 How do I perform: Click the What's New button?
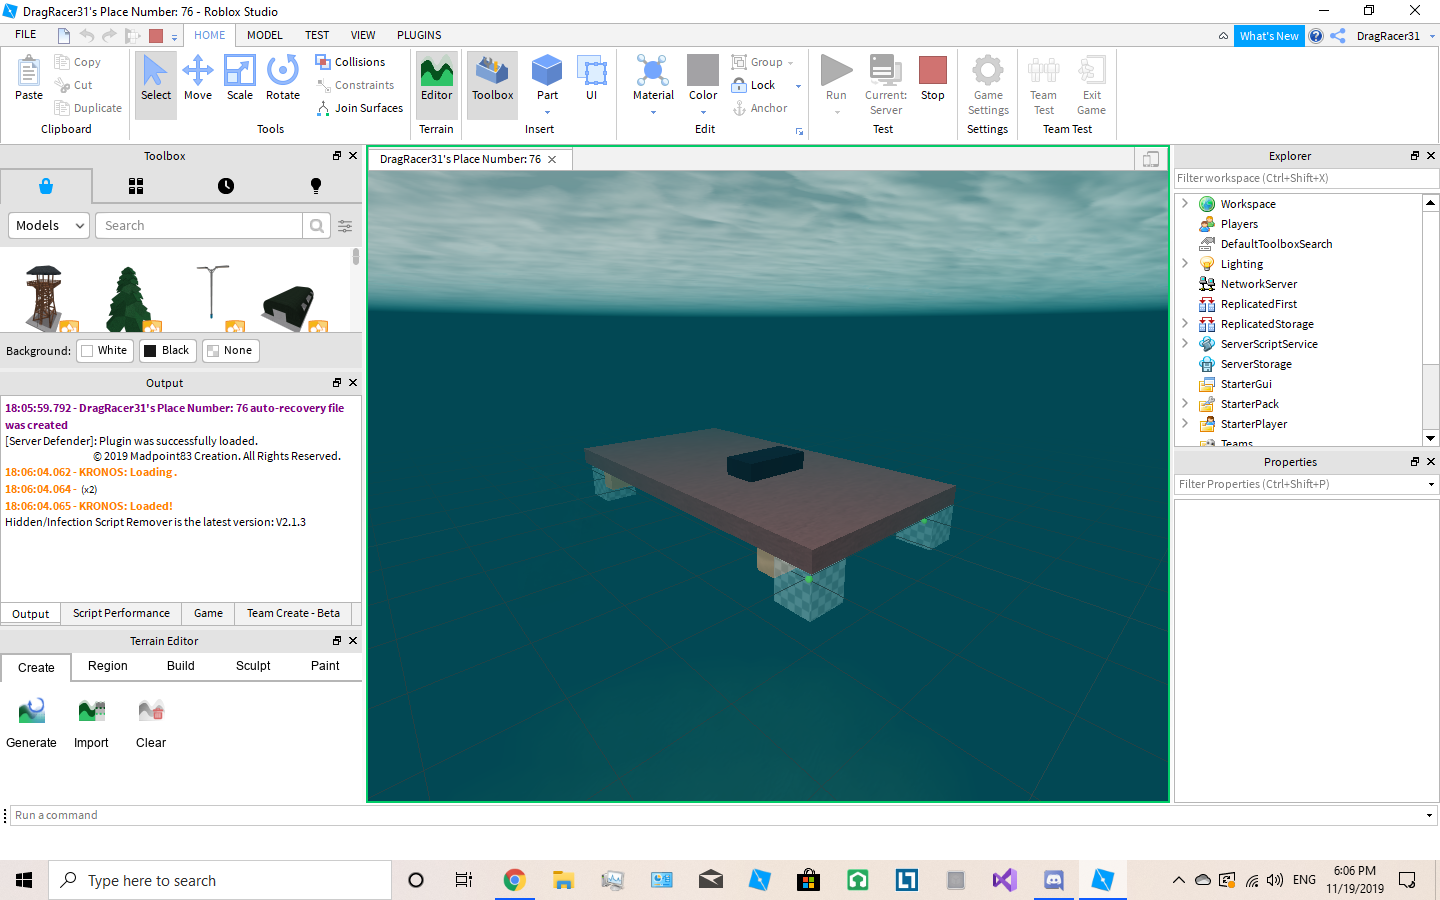1269,36
